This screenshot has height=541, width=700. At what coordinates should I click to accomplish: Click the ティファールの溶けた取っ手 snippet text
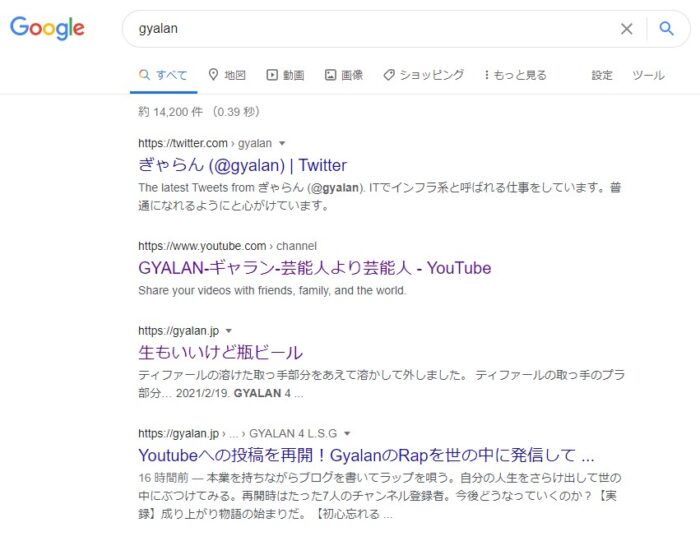coord(381,384)
